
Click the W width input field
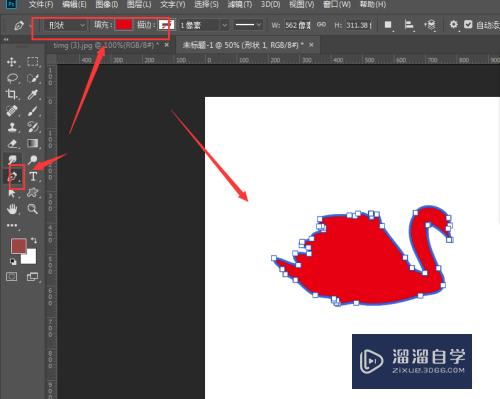click(x=298, y=25)
